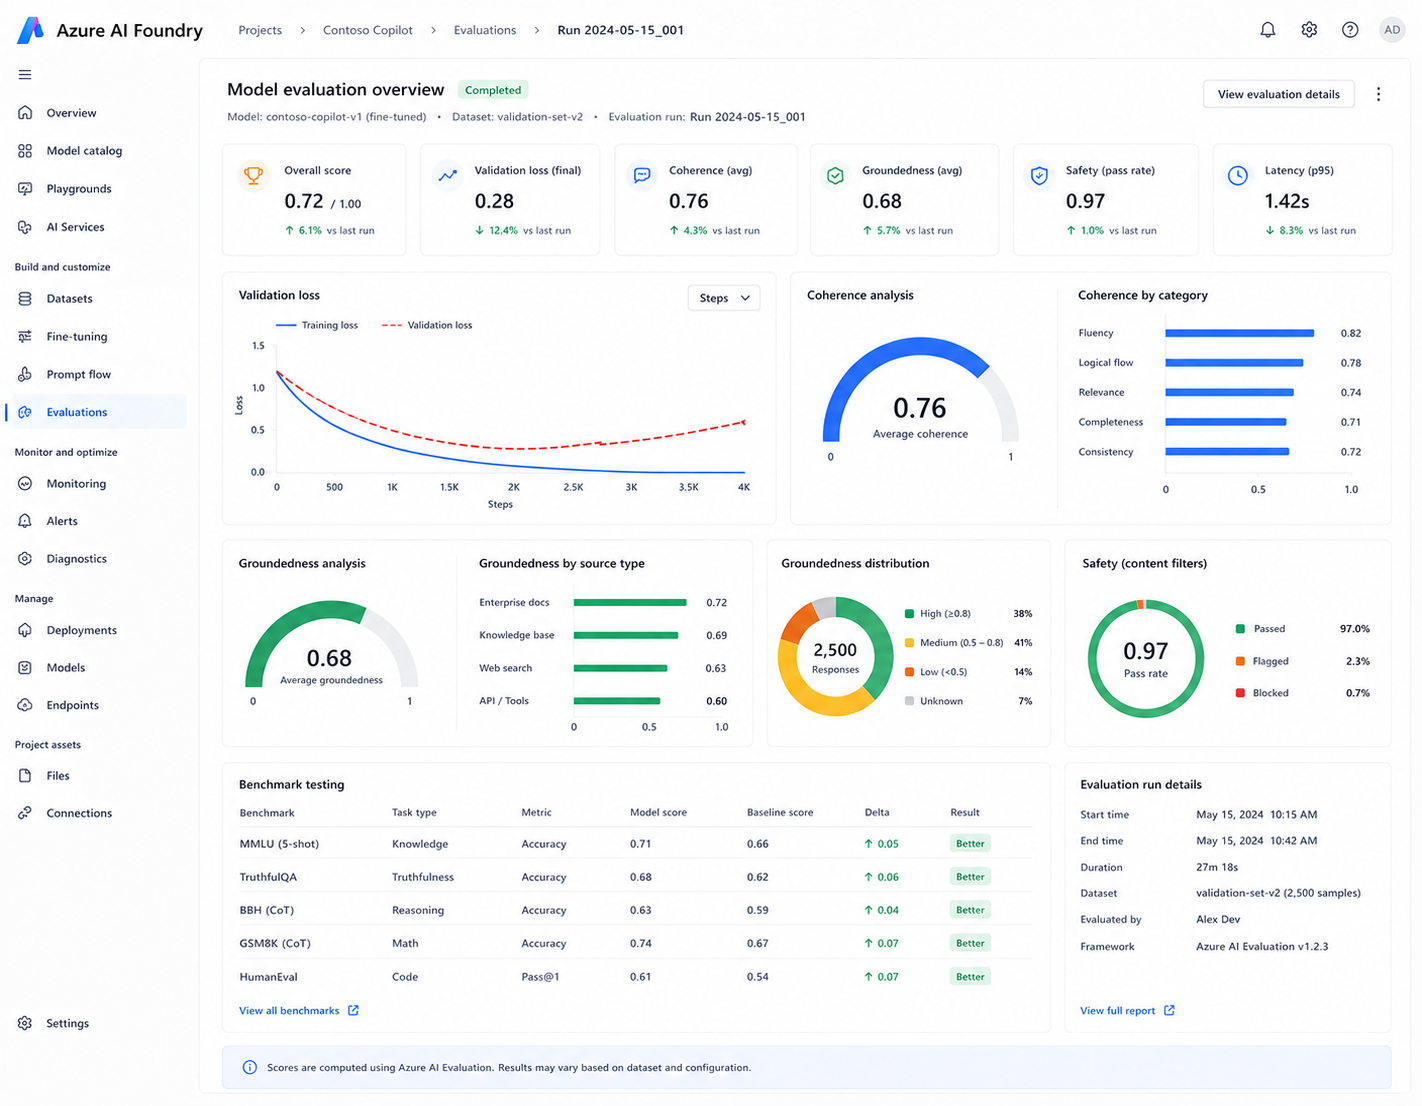Open the settings gear in header
Image resolution: width=1422 pixels, height=1106 pixels.
[1309, 30]
